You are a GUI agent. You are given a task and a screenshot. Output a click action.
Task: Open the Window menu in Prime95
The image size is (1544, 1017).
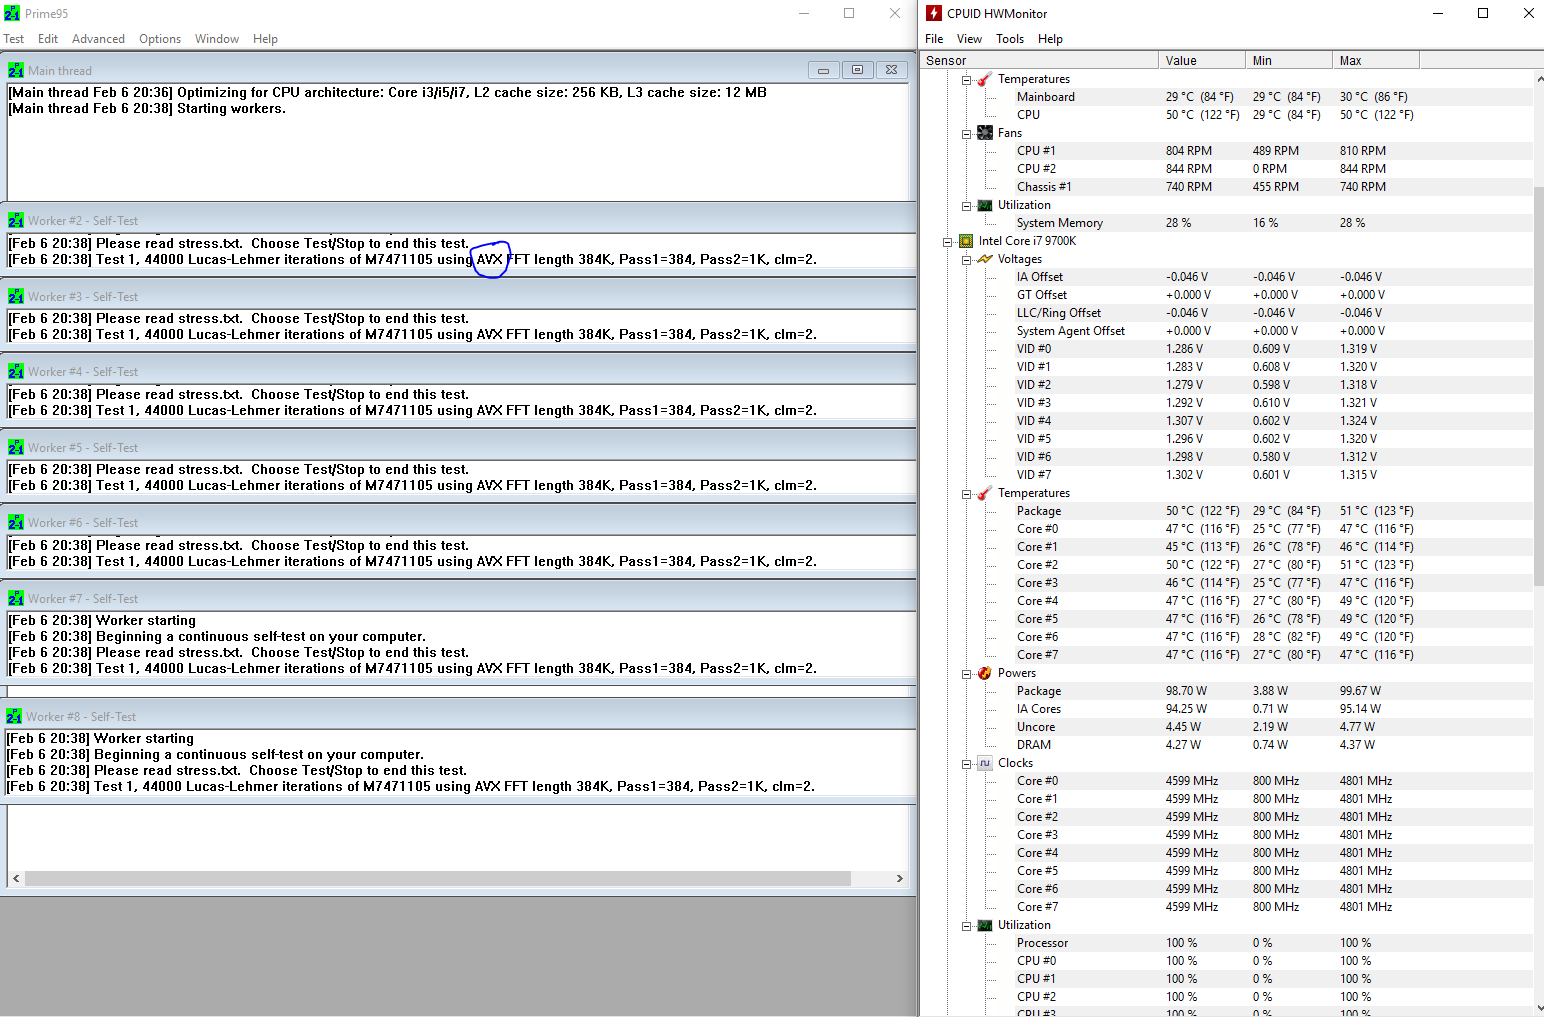click(217, 39)
